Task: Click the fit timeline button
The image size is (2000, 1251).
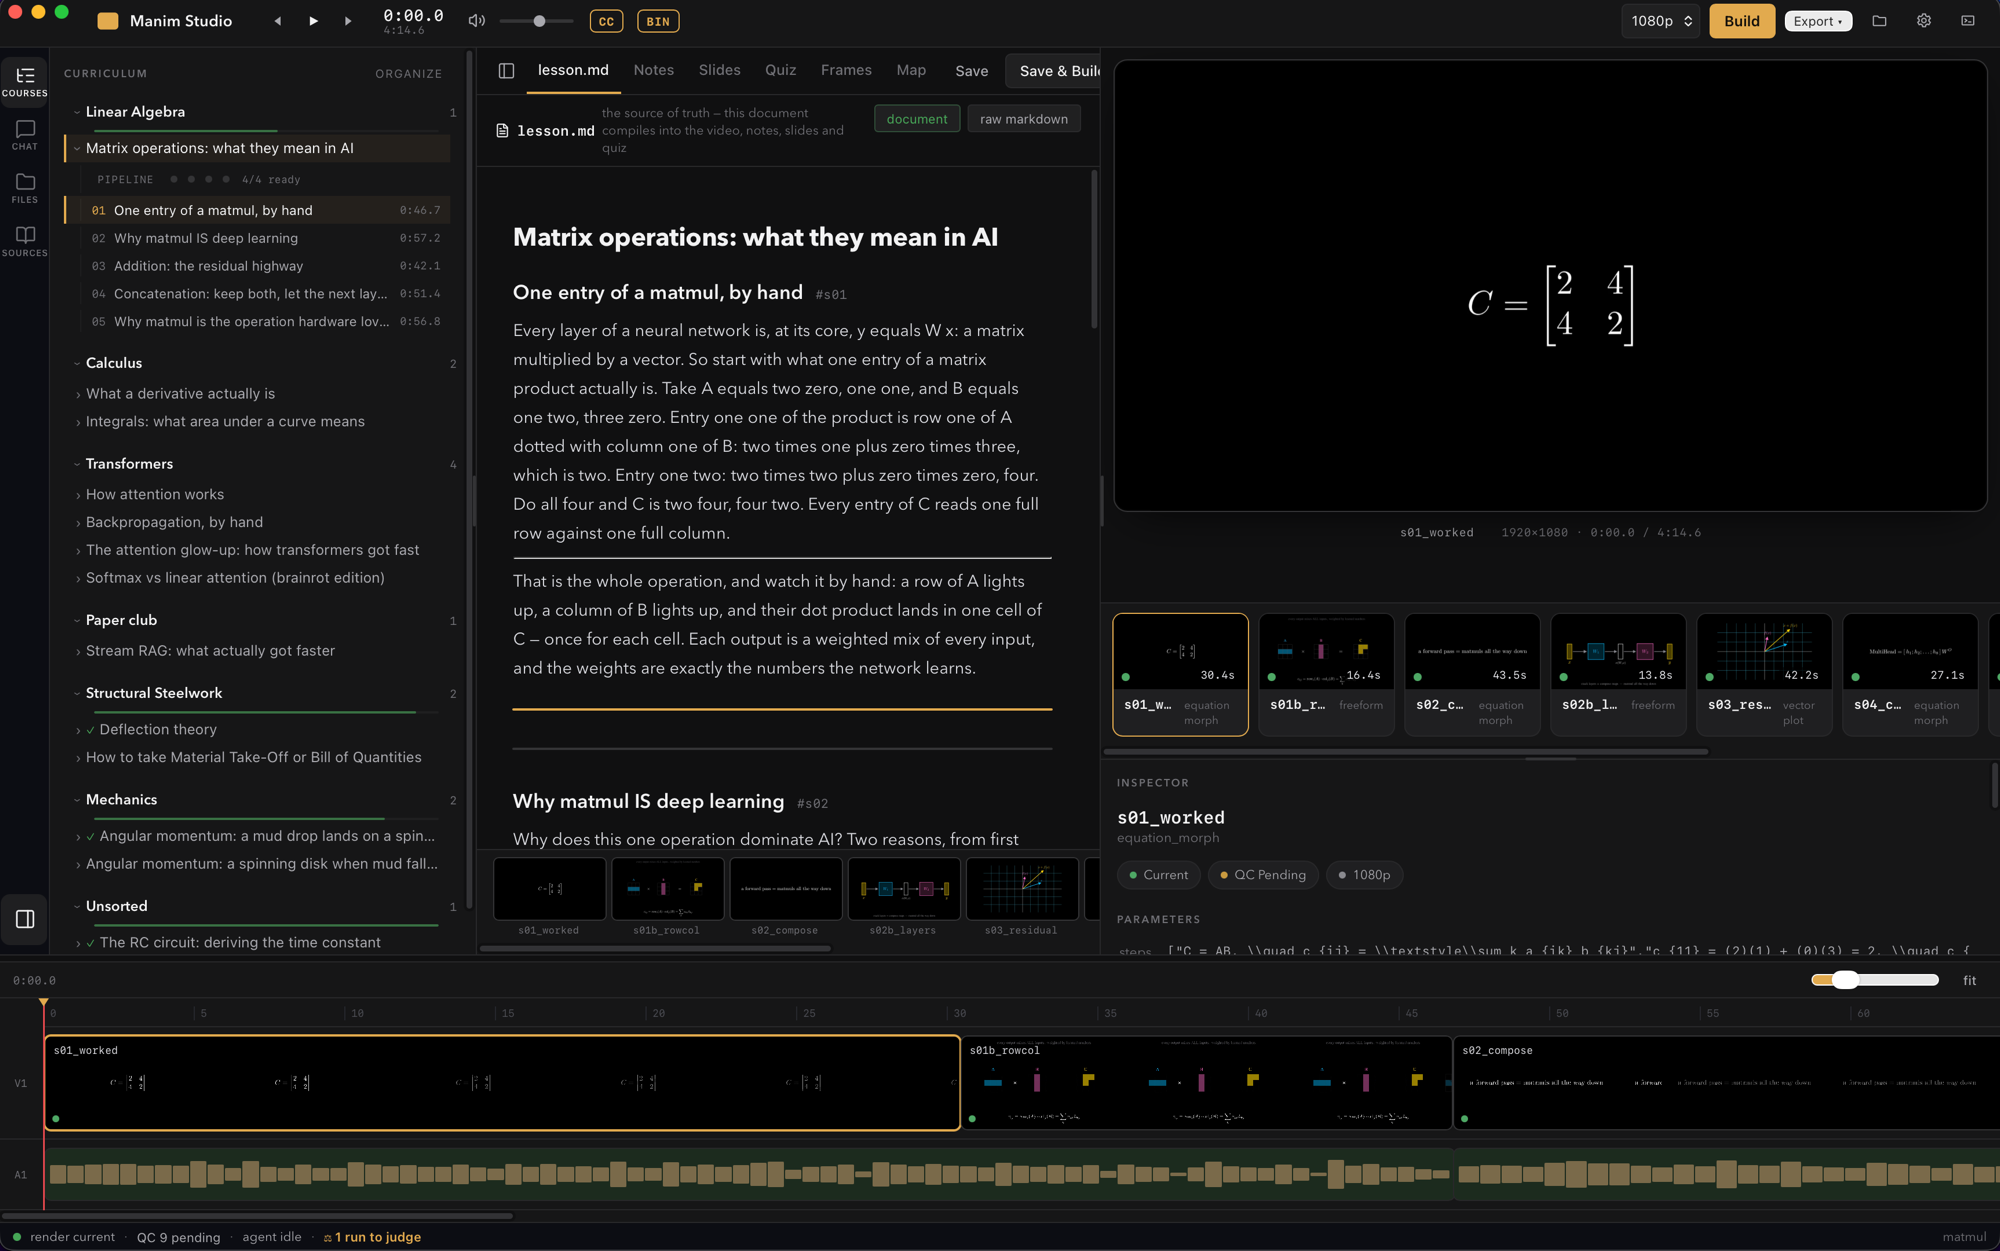Action: 1969,981
